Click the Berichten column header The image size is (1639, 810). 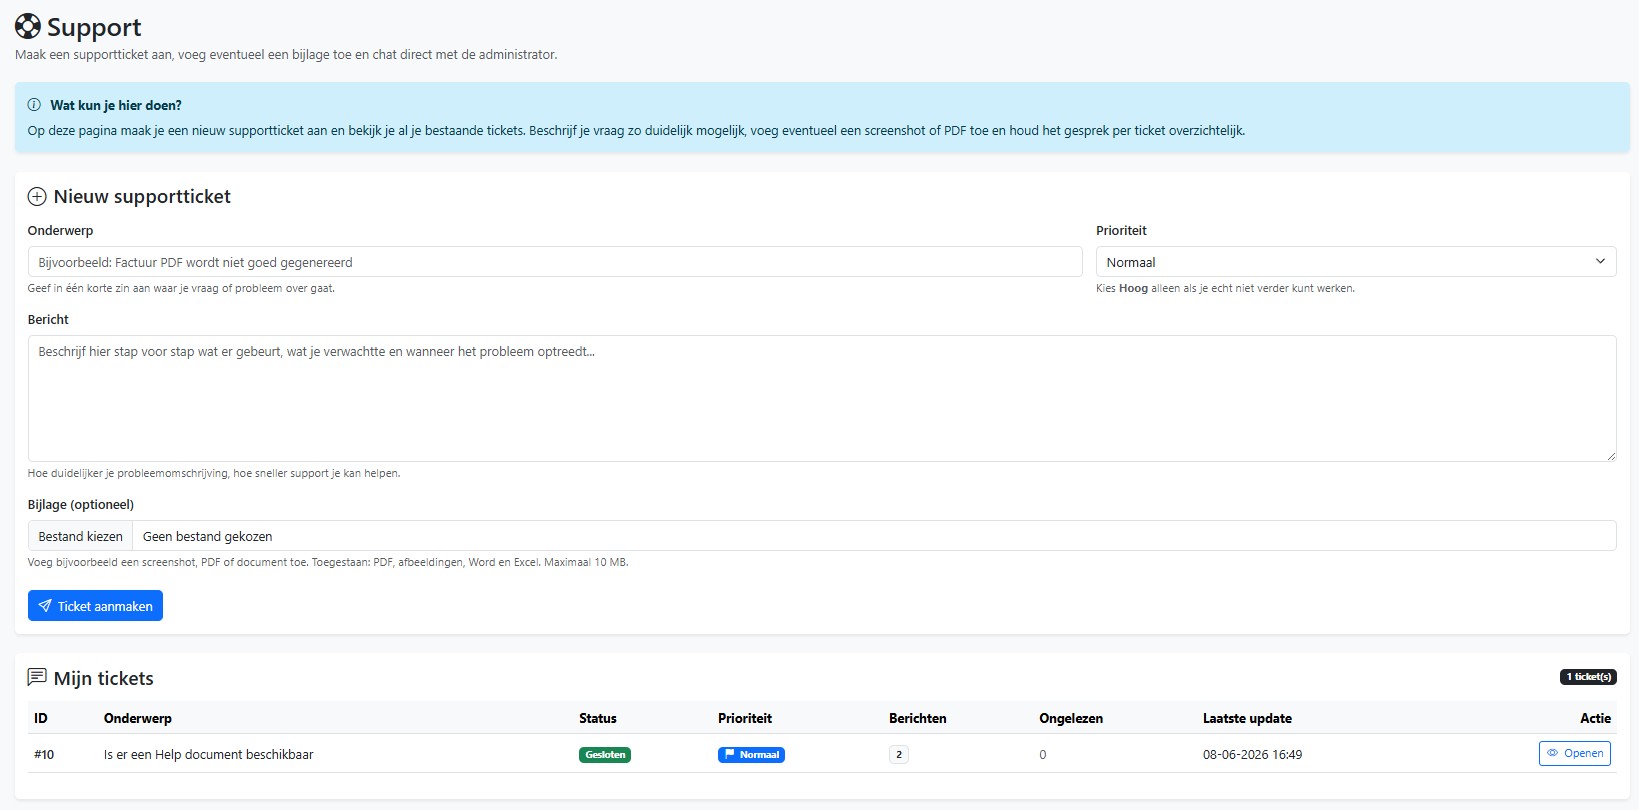click(918, 718)
